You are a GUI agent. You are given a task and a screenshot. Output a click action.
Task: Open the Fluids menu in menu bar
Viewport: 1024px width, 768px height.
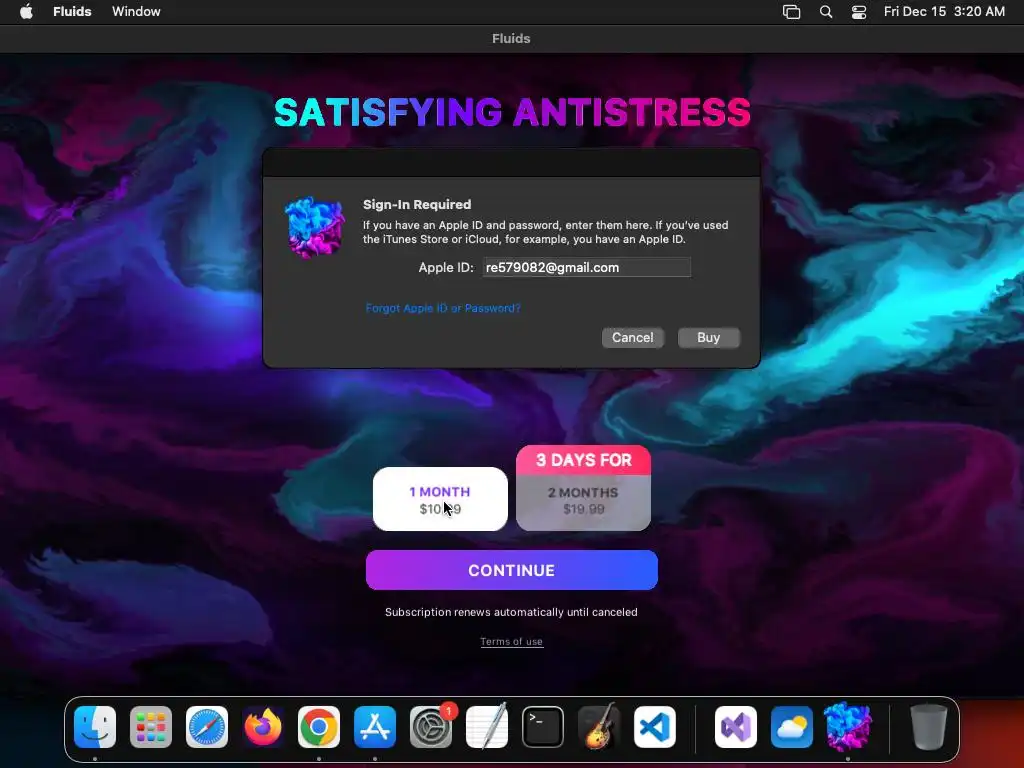(72, 11)
